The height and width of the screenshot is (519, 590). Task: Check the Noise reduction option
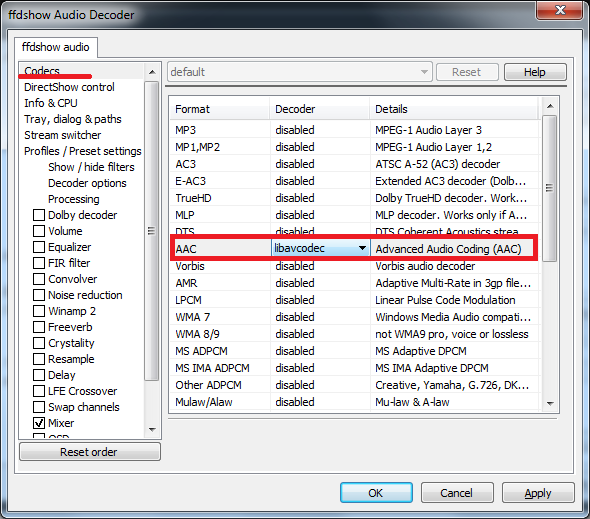pyautogui.click(x=39, y=295)
